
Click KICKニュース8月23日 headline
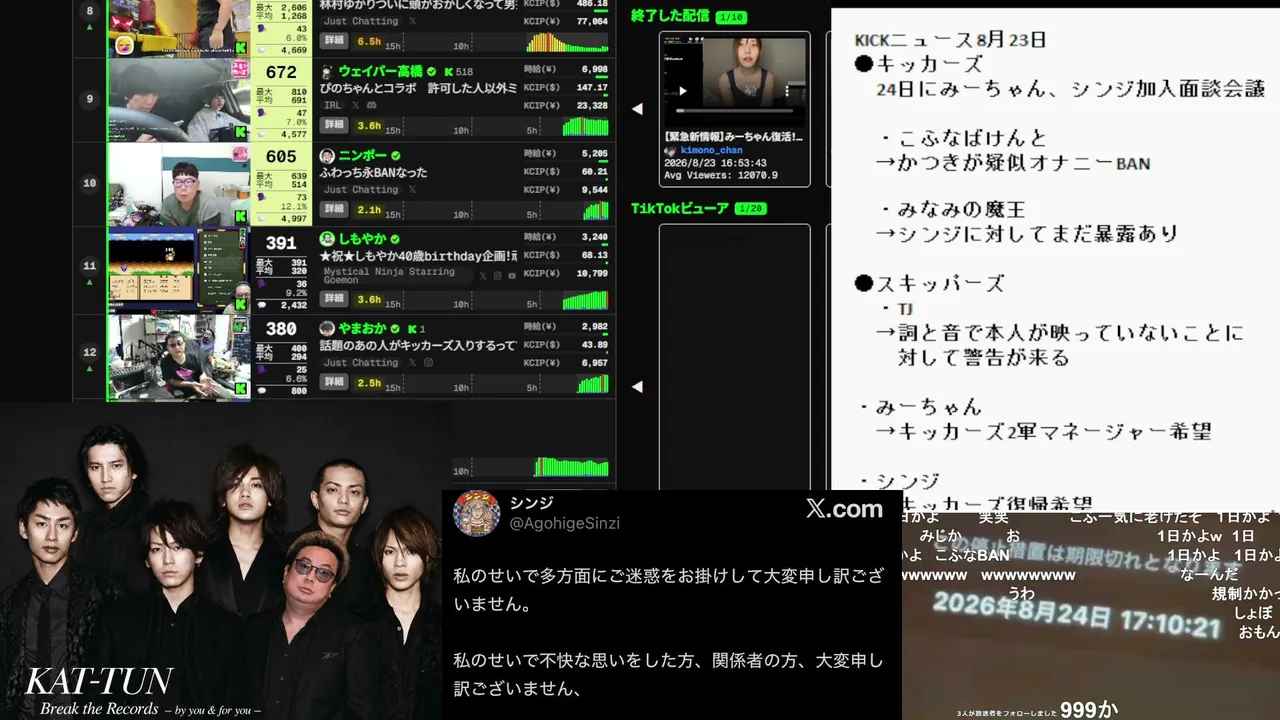tap(950, 40)
